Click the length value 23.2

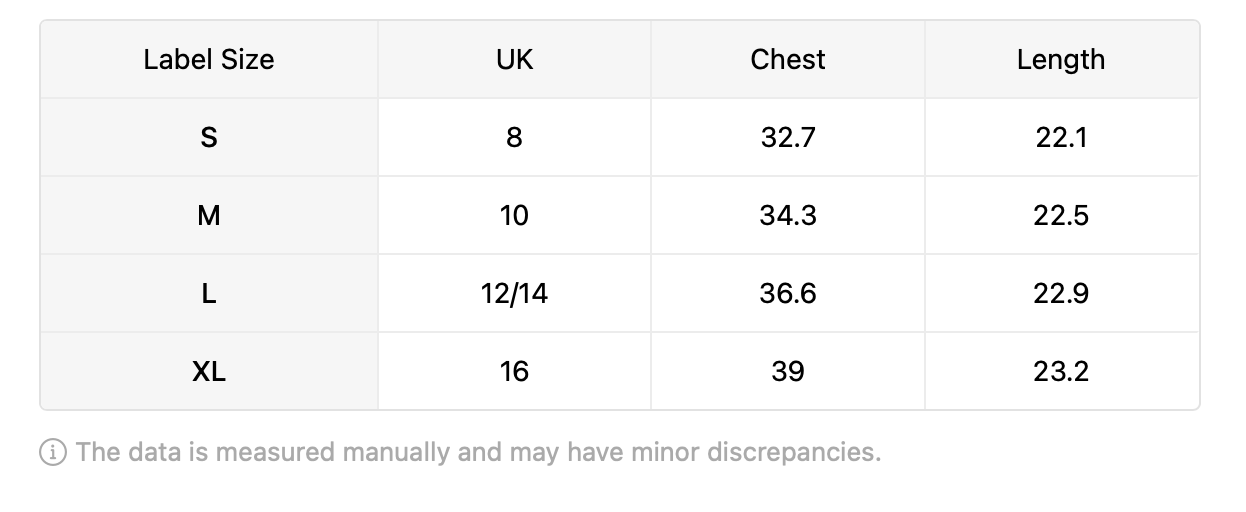click(1061, 371)
